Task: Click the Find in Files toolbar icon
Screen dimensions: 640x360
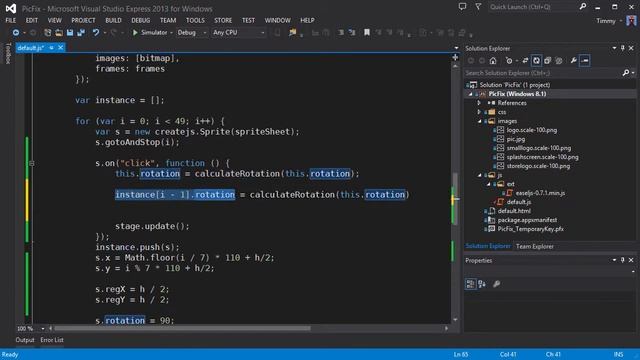Action: 292,33
